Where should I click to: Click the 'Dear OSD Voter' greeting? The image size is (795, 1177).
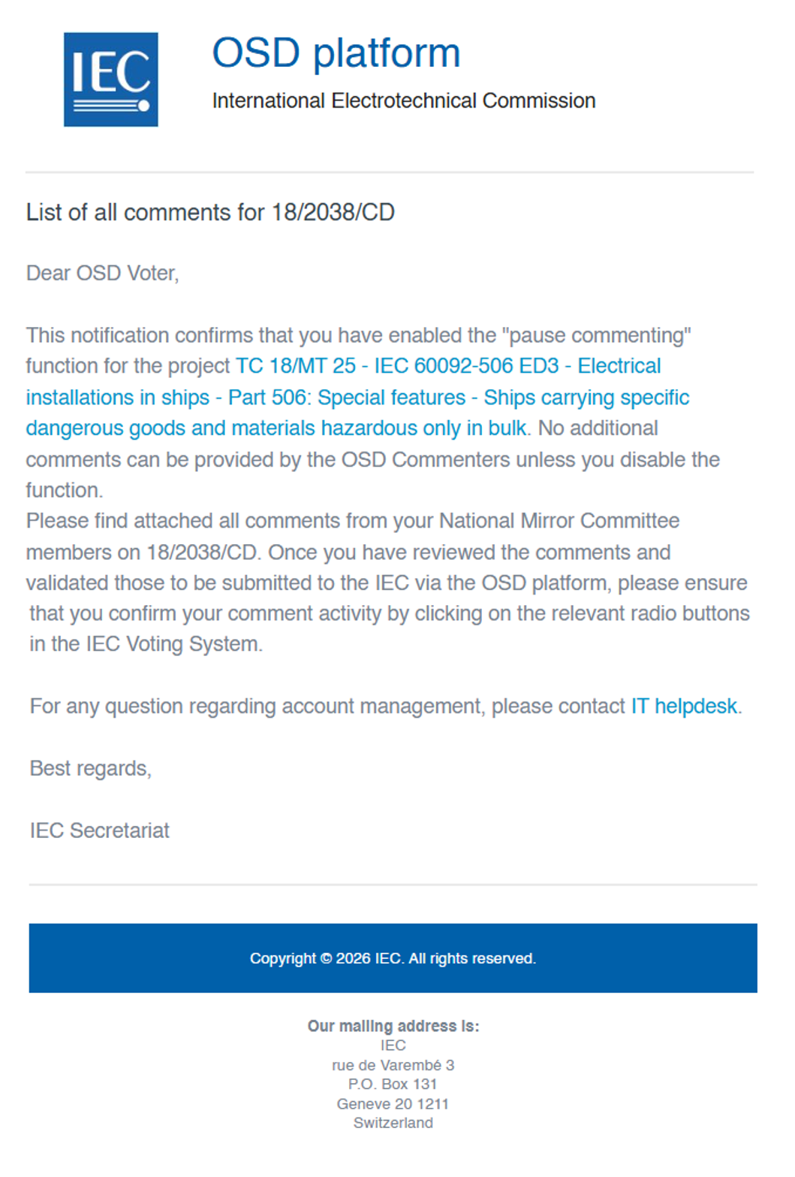pyautogui.click(x=103, y=273)
